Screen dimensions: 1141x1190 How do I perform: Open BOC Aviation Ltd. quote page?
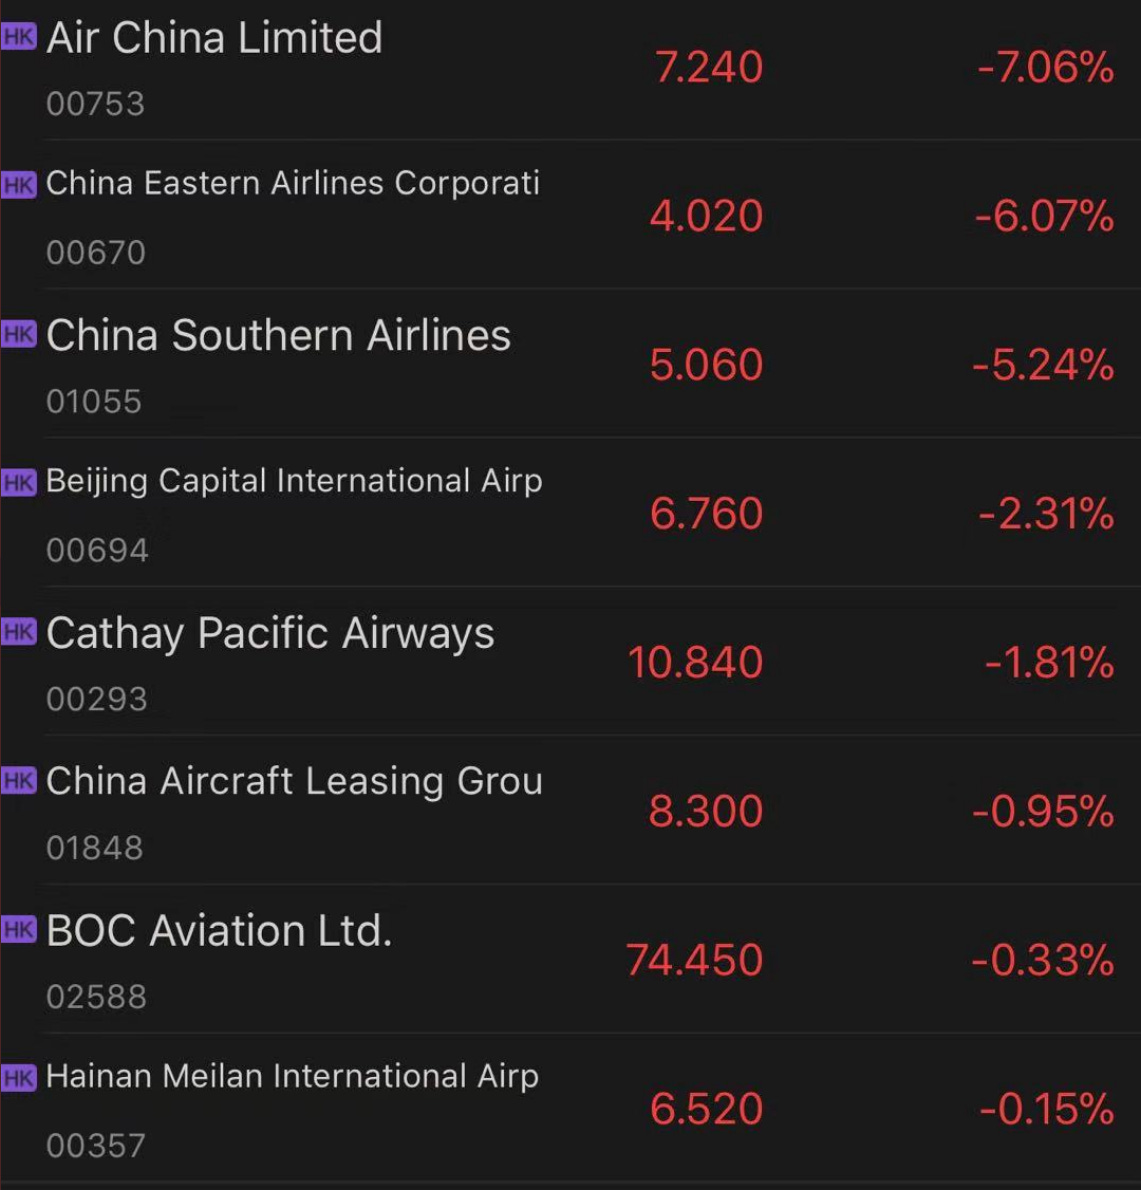570,958
